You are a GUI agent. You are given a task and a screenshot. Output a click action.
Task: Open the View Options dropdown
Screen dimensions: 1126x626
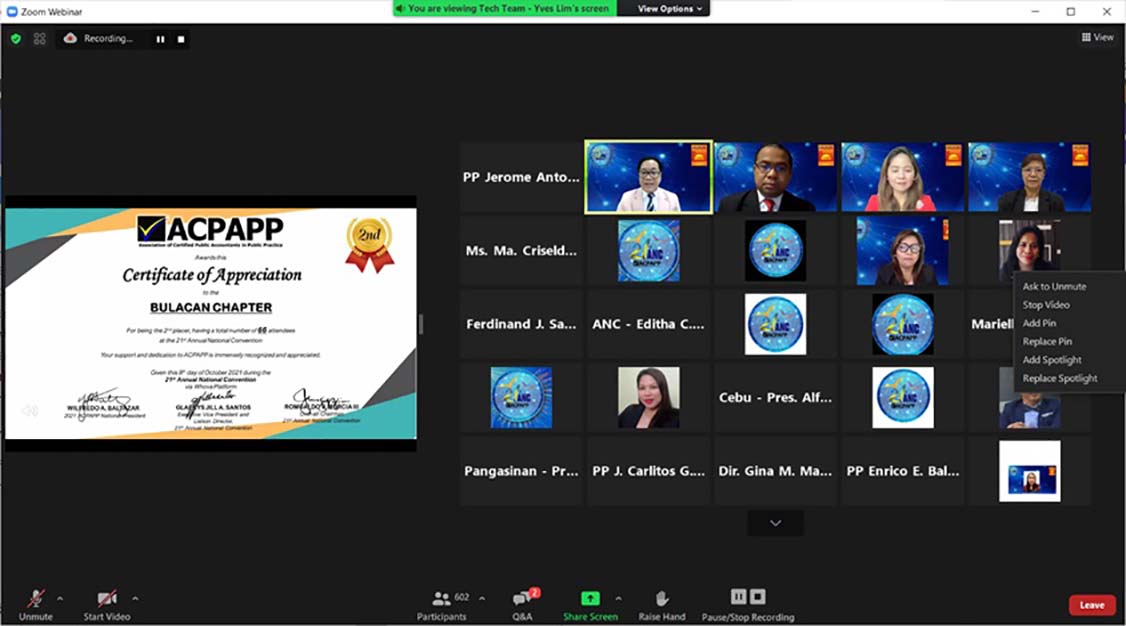670,9
